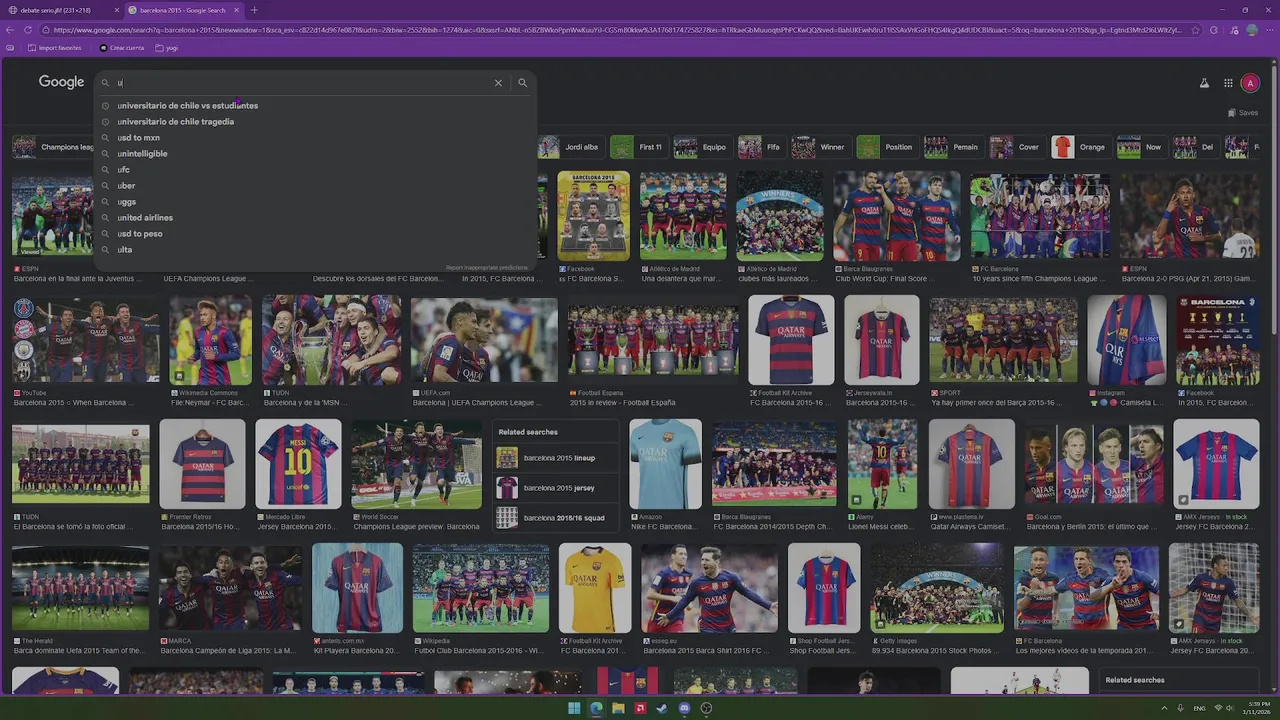Open the Google account avatar menu
The width and height of the screenshot is (1280, 720).
tap(1250, 83)
